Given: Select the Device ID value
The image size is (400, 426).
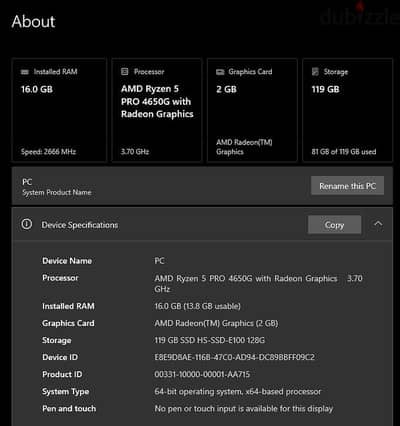Looking at the screenshot, I should click(234, 357).
